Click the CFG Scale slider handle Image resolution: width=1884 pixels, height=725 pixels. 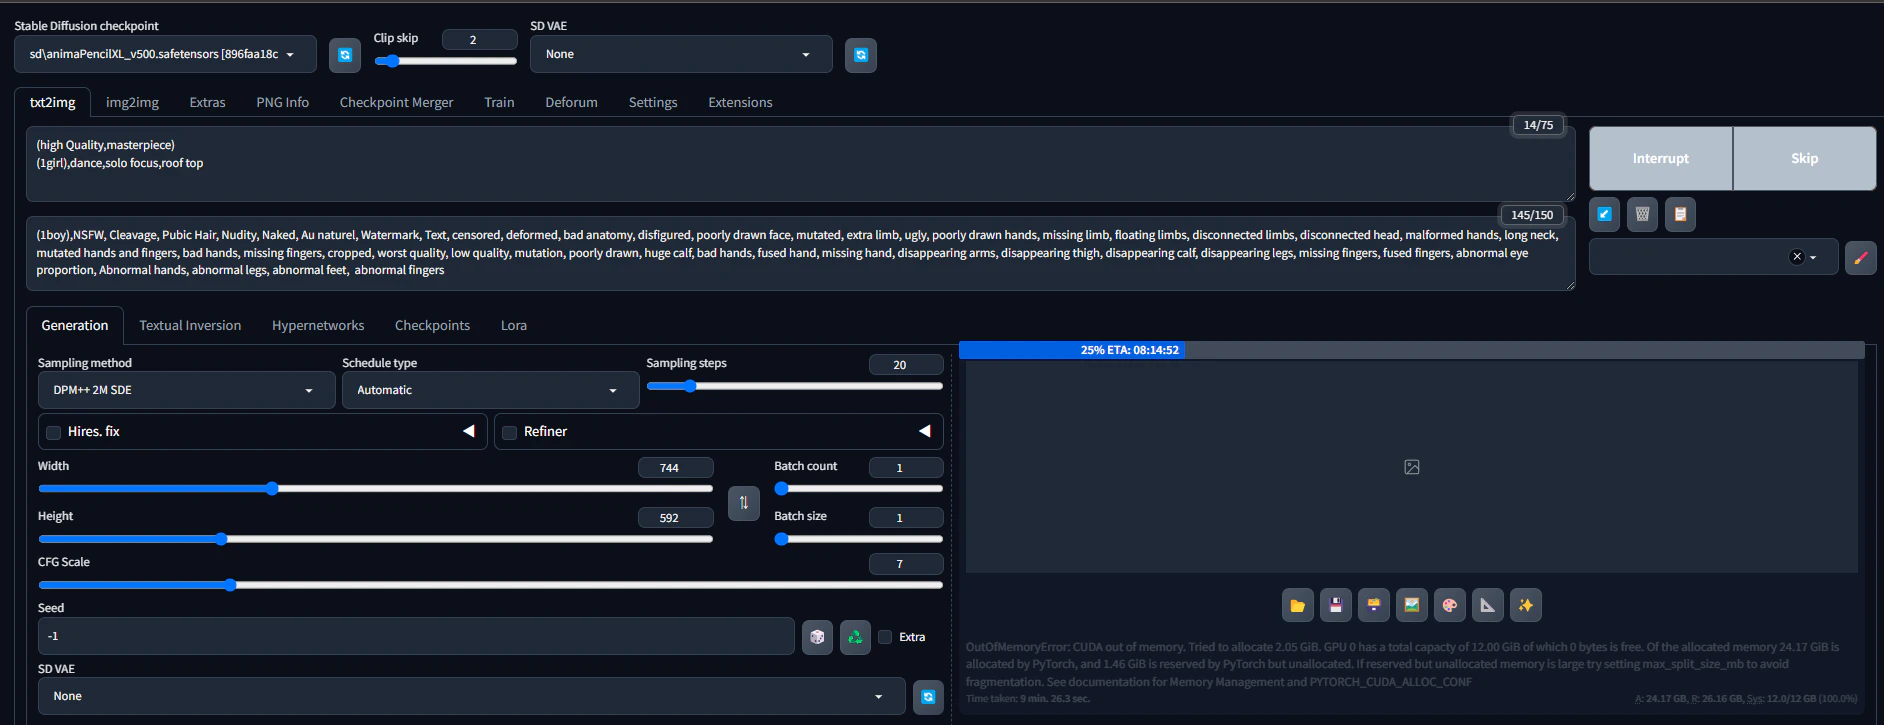(230, 585)
